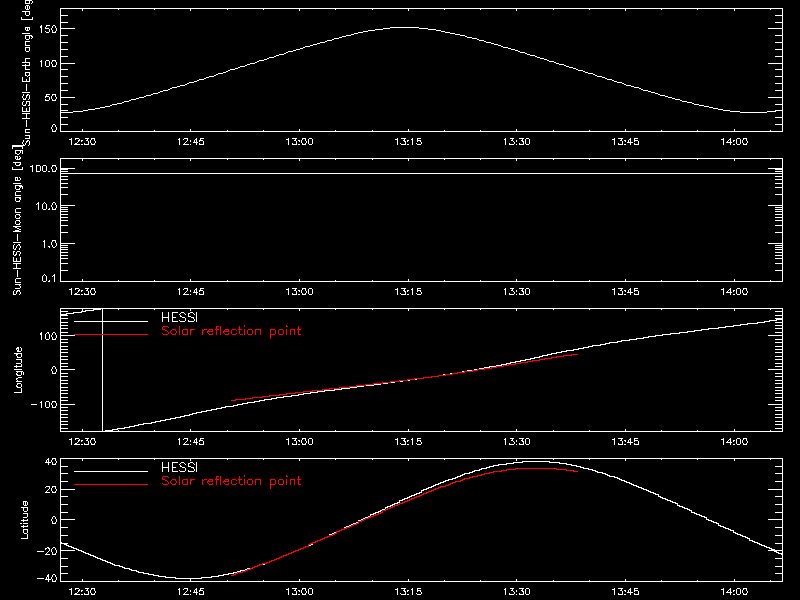The image size is (800, 600).
Task: Click the -40 tick on Latitude axis
Action: (x=47, y=578)
